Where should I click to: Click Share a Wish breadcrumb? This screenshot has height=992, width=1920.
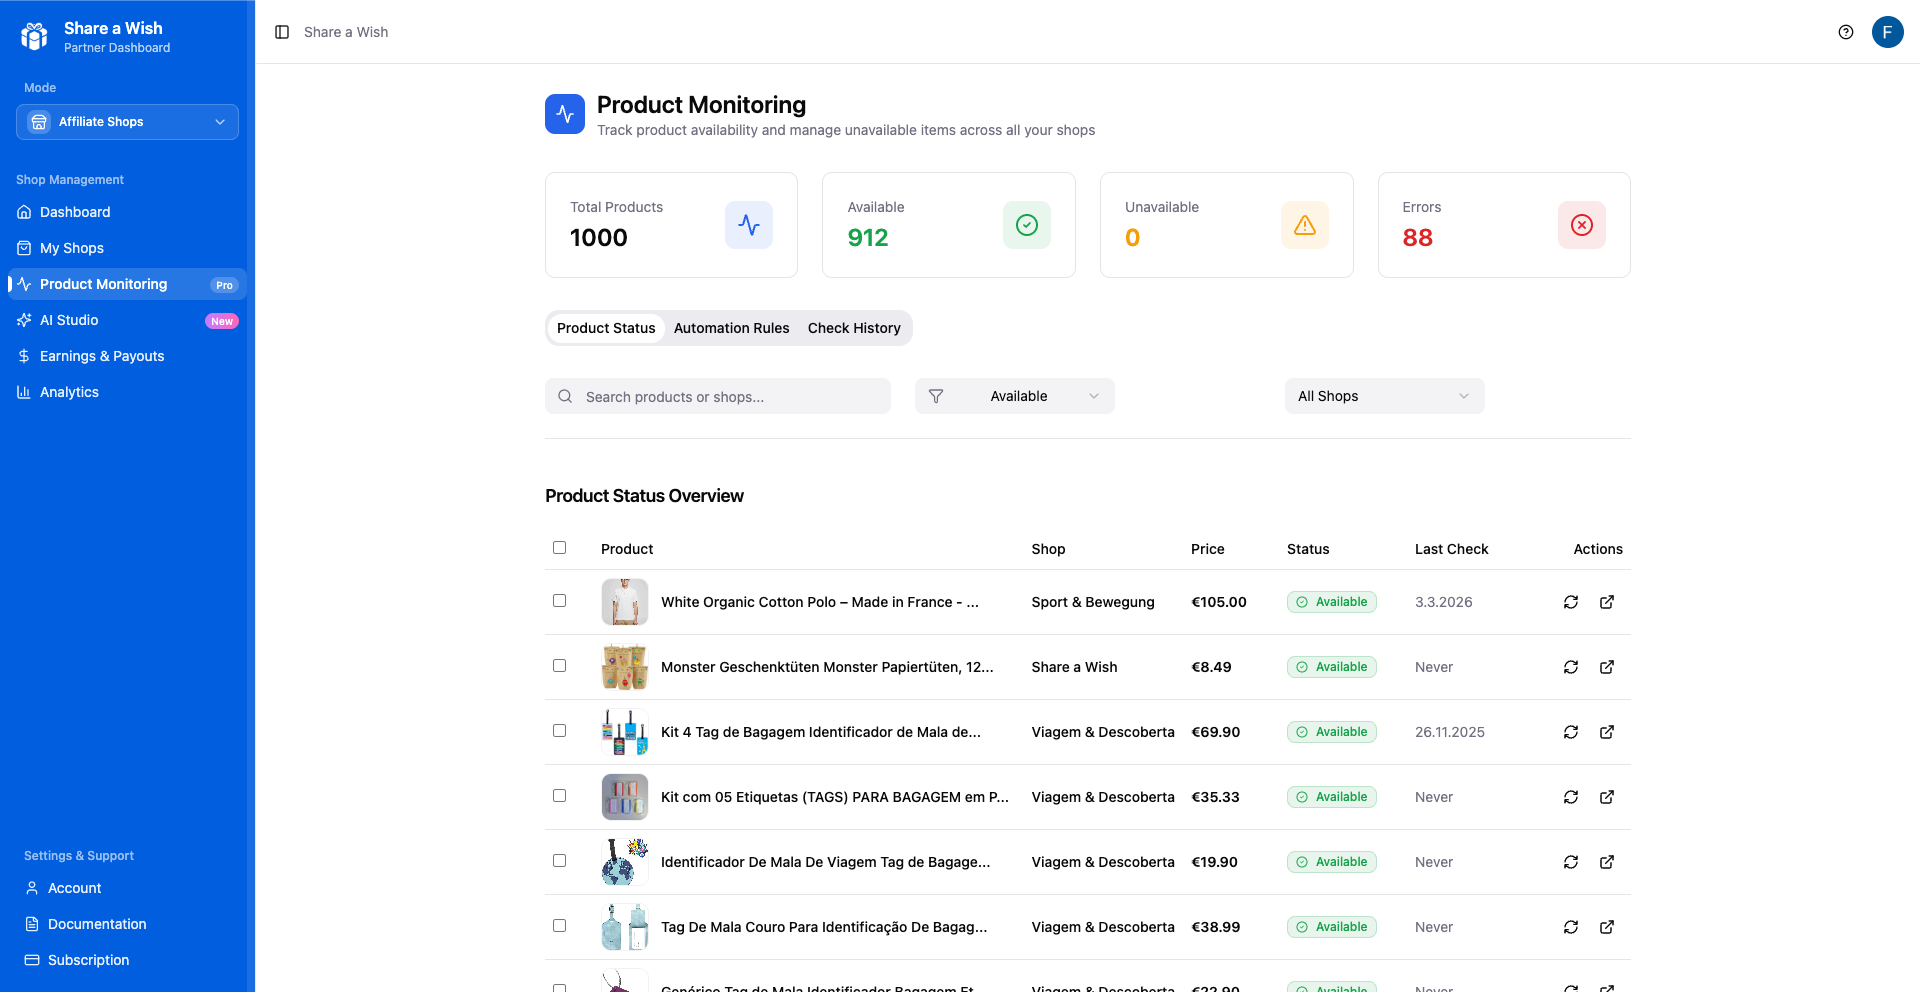click(346, 32)
